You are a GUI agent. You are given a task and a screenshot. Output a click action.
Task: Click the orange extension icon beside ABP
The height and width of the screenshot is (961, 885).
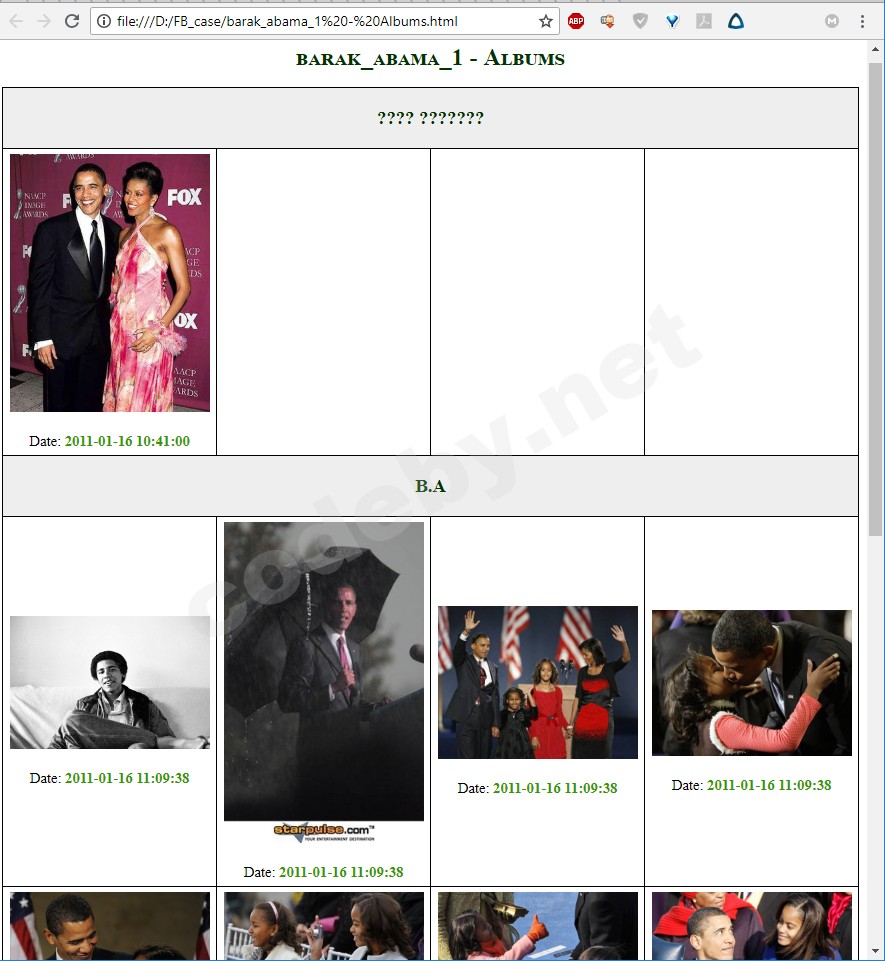[x=607, y=21]
